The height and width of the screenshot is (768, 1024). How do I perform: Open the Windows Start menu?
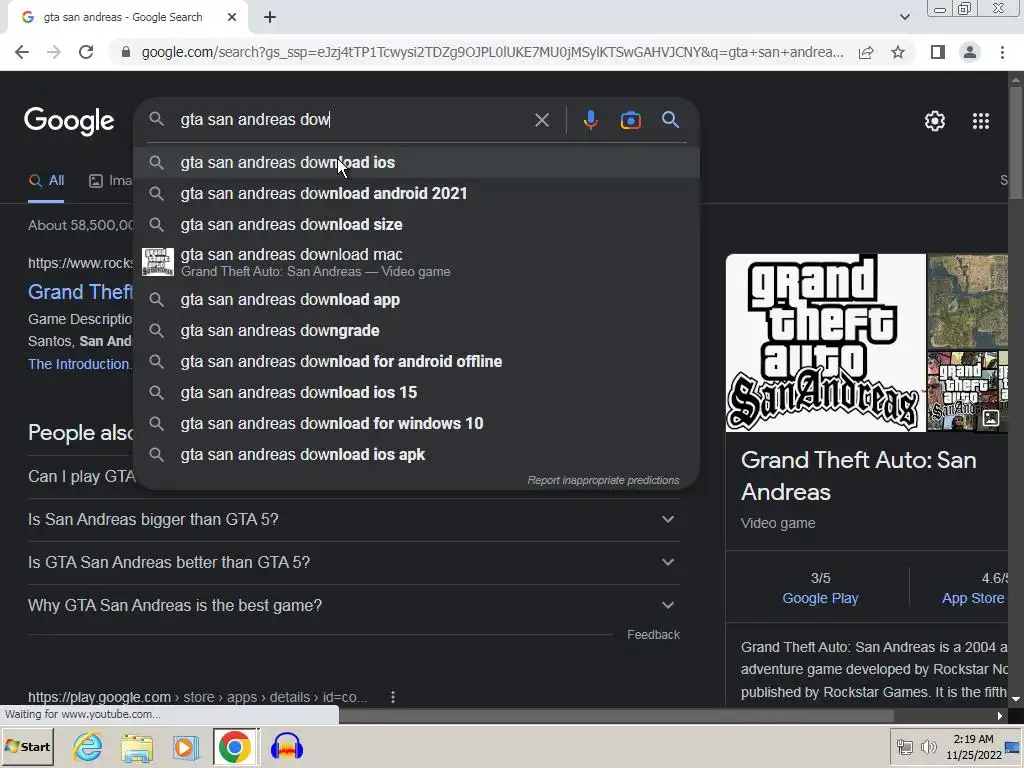click(27, 747)
